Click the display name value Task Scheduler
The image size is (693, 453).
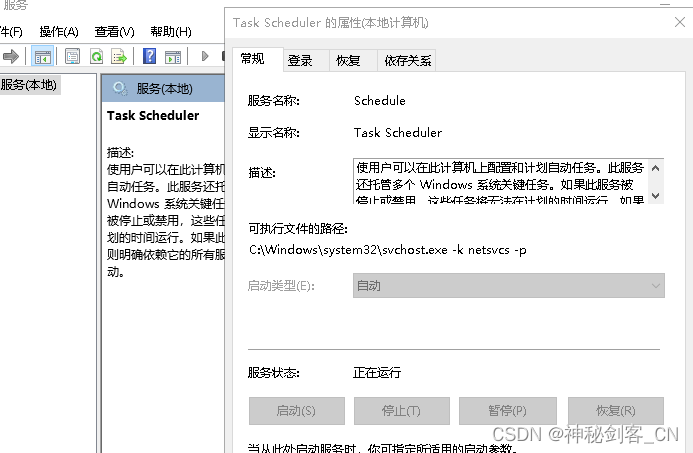point(398,133)
